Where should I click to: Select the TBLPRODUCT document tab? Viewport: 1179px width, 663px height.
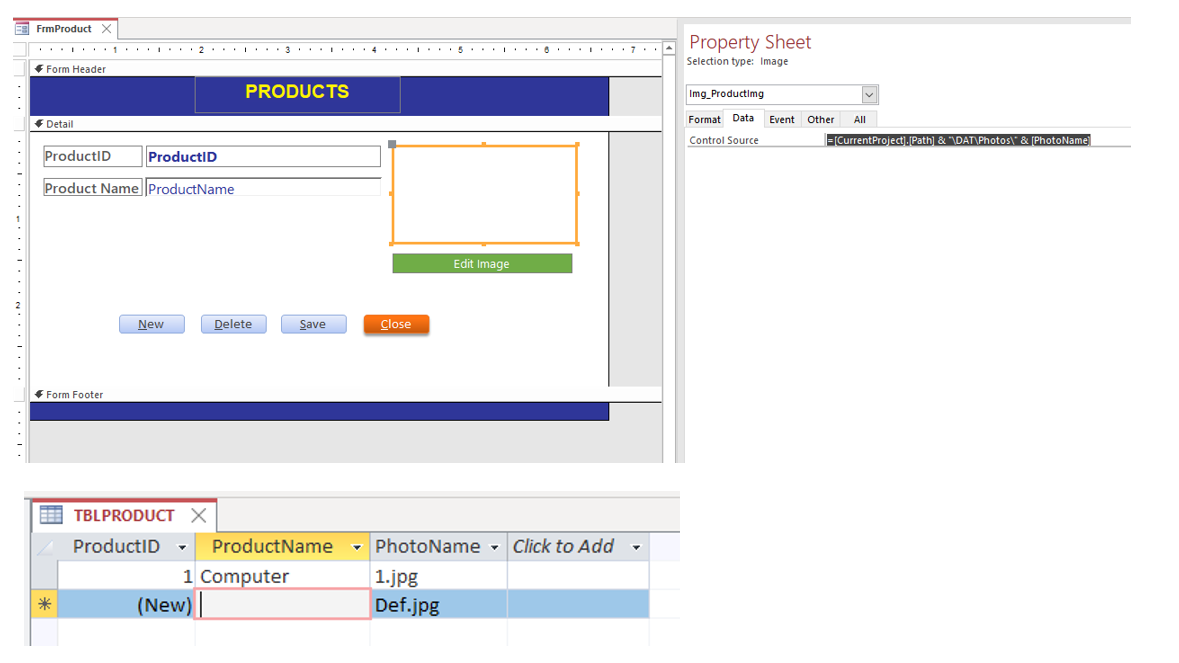click(x=124, y=515)
